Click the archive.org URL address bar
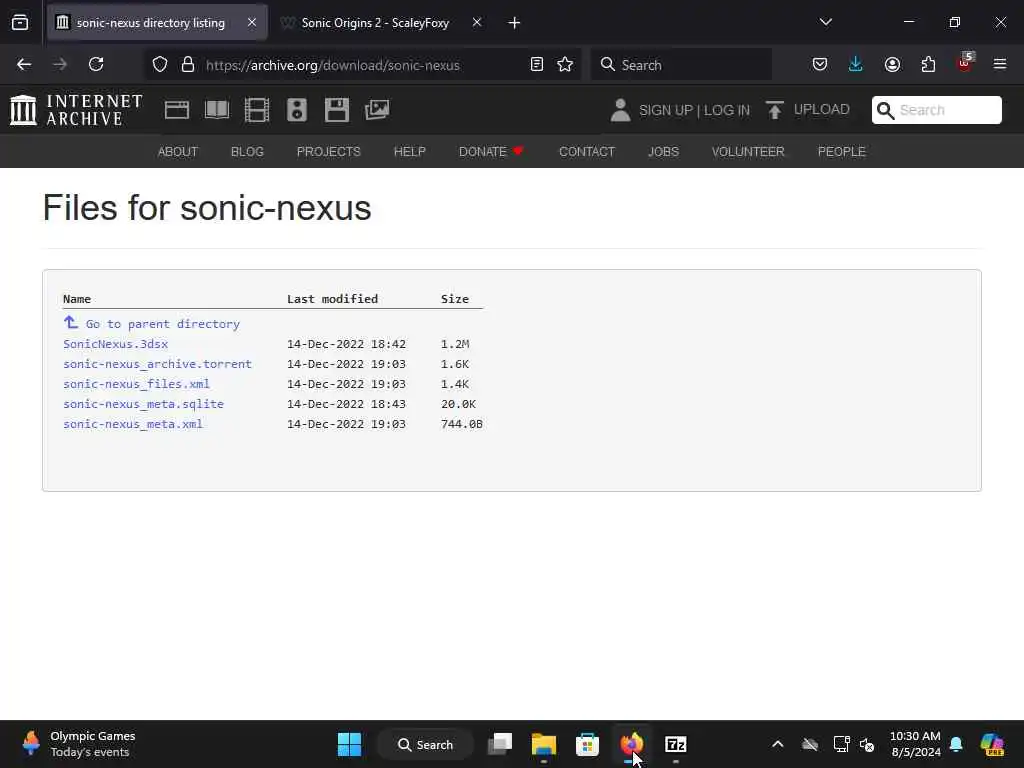Viewport: 1024px width, 768px height. pos(332,65)
